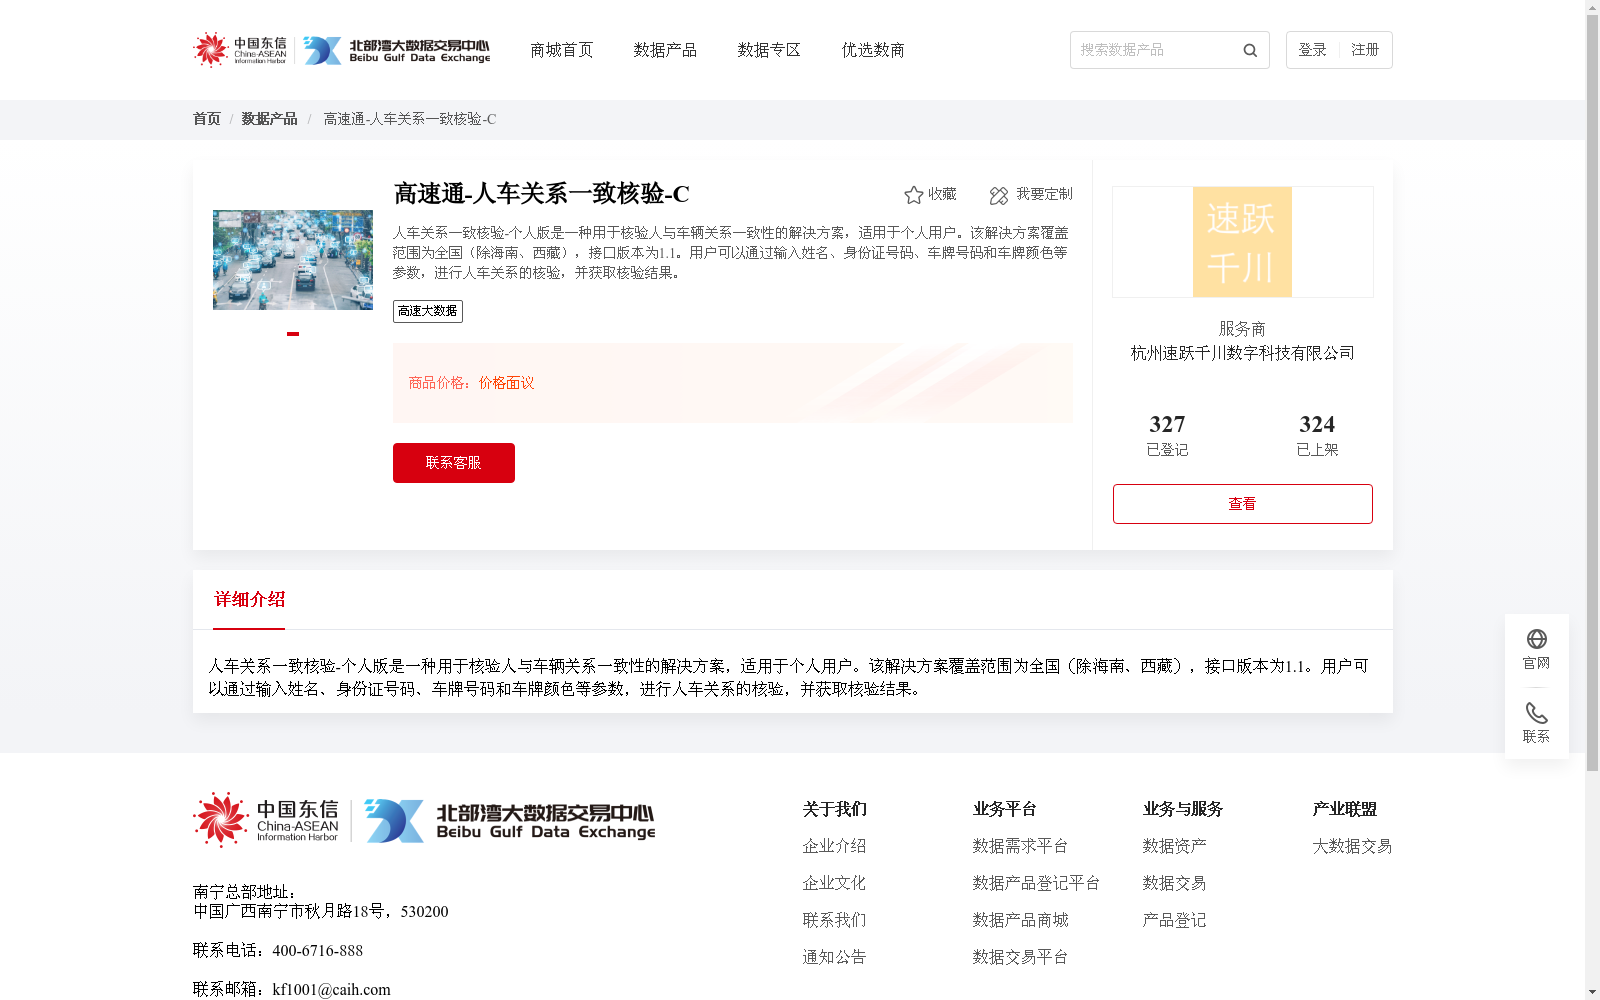Open footer link 数据产品登记平台
The height and width of the screenshot is (1000, 1600).
click(x=1036, y=883)
